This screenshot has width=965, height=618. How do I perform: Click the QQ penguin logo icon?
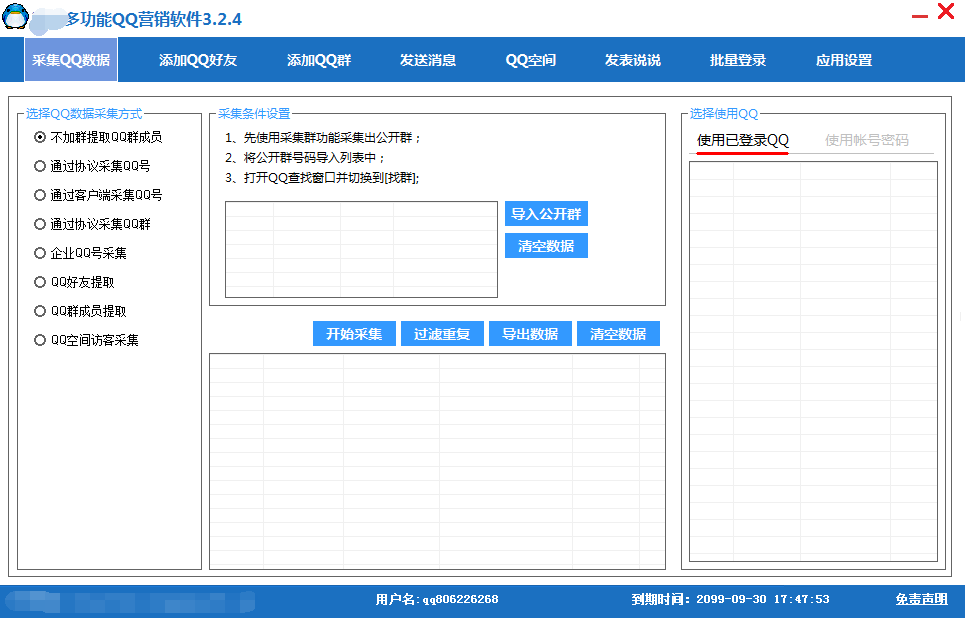[15, 17]
